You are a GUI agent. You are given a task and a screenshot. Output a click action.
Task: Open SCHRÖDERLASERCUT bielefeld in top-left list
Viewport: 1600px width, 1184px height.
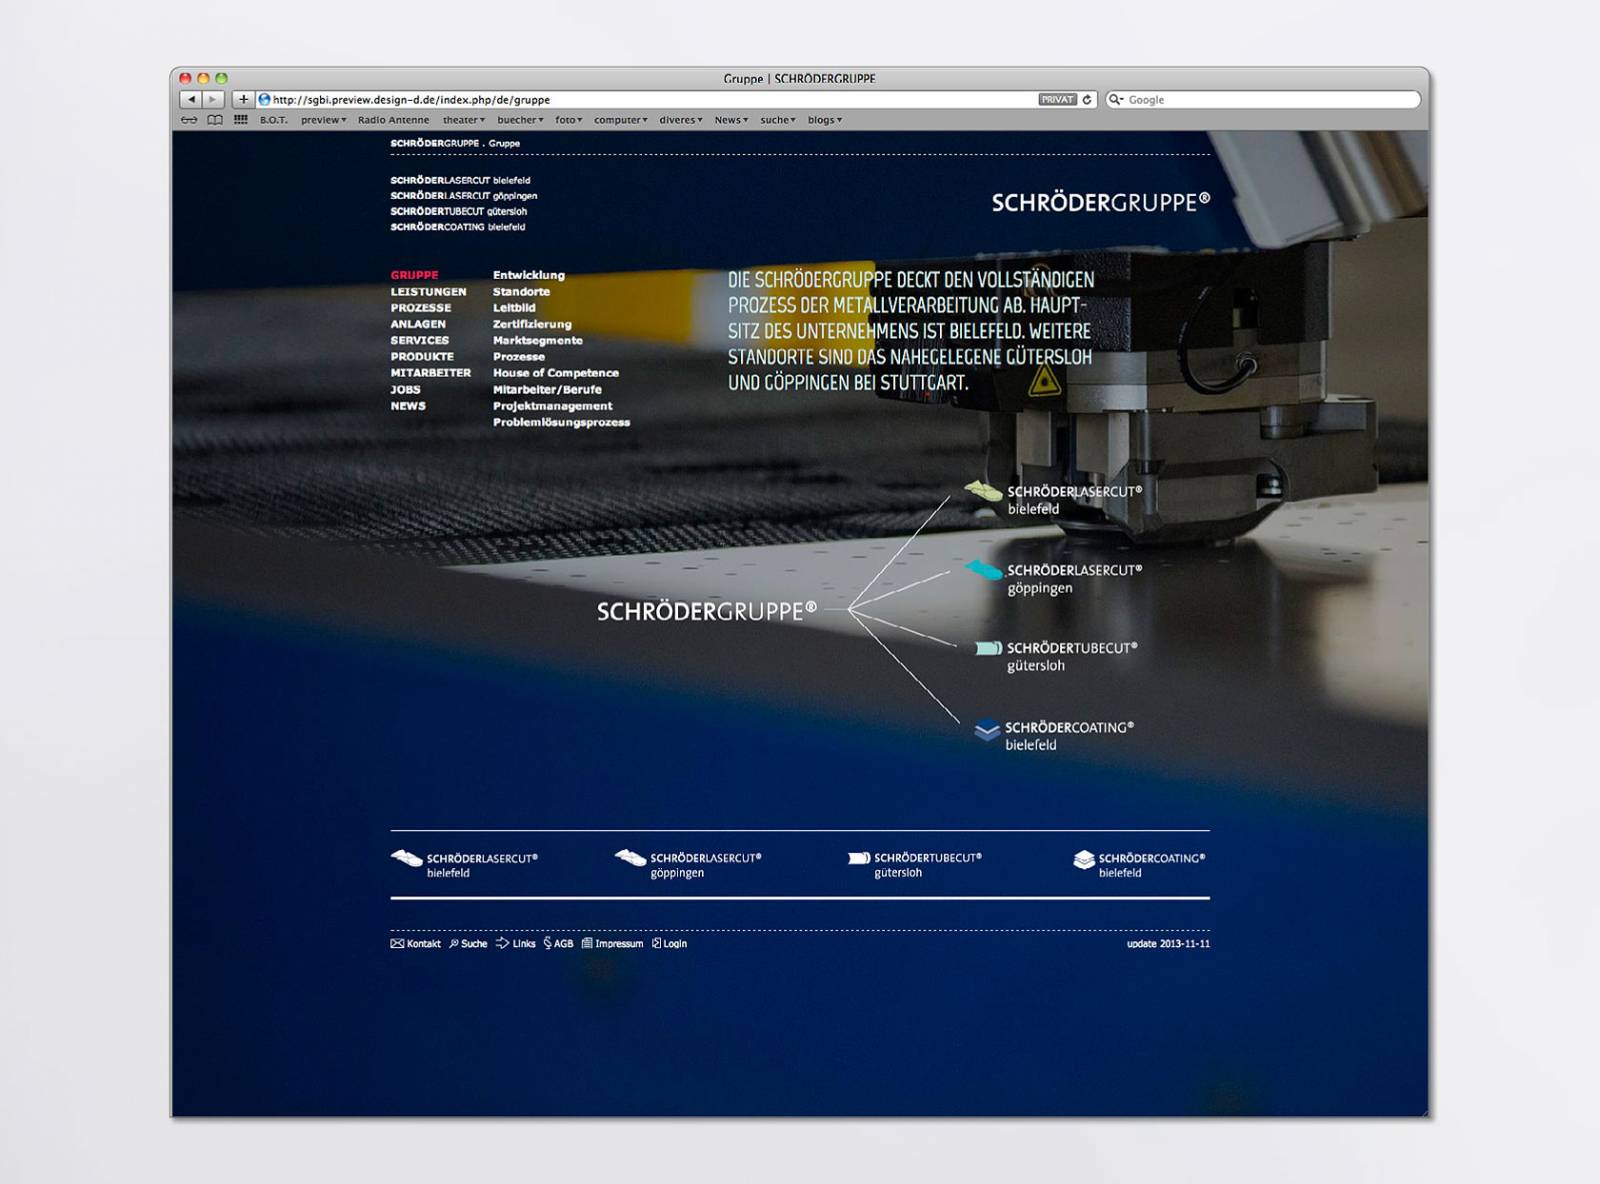tap(460, 181)
